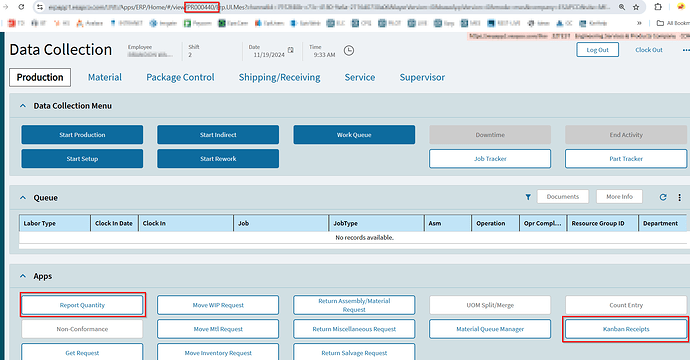Click the Time value 9:33 AM
This screenshot has width=690, height=360.
324,55
